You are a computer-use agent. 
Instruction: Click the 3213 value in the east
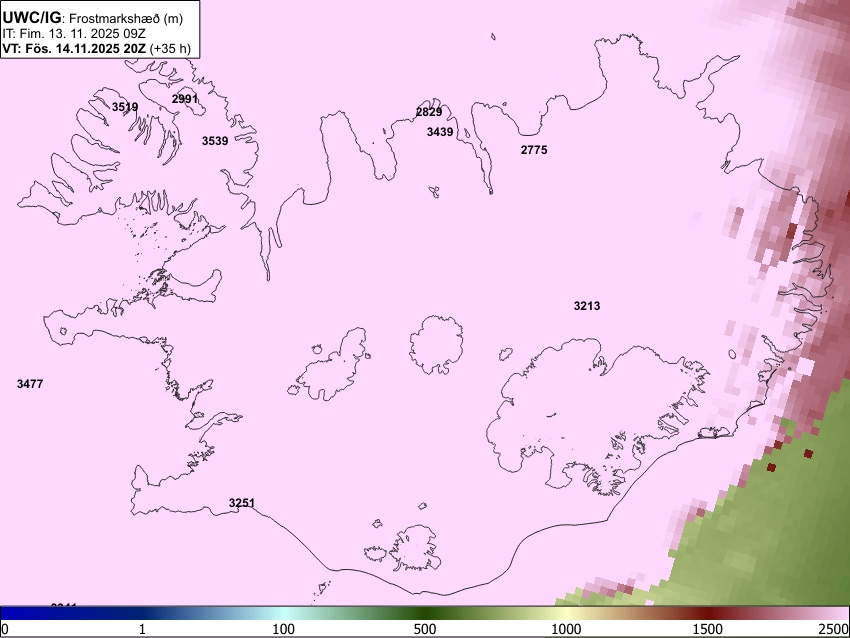(587, 306)
